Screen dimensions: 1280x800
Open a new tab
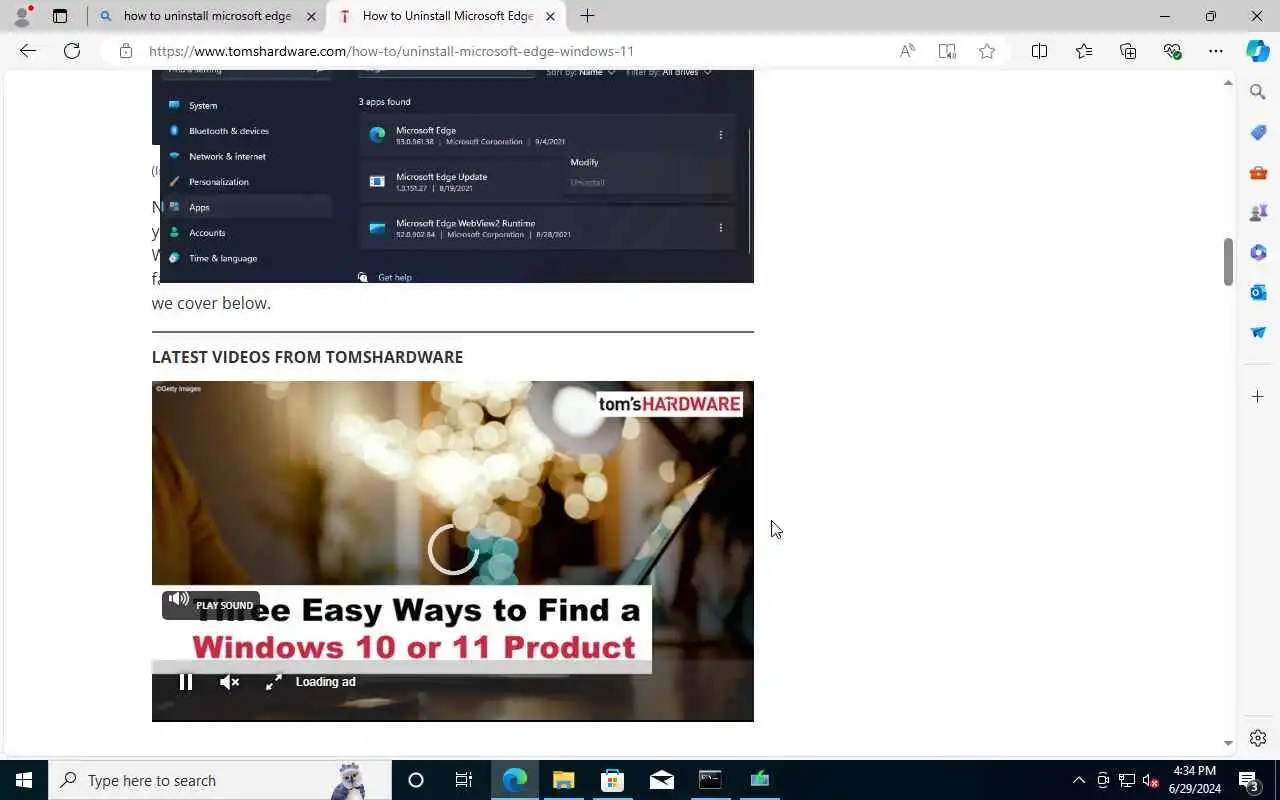[x=588, y=16]
